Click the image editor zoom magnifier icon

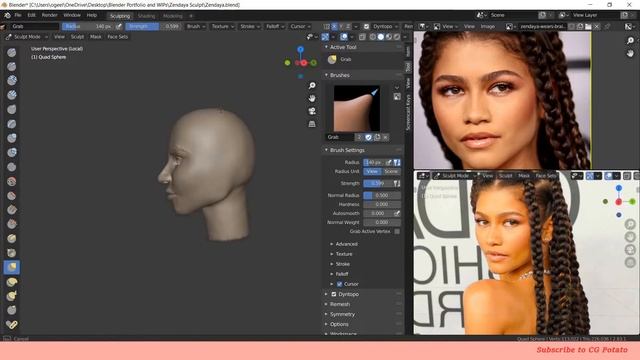point(630,40)
